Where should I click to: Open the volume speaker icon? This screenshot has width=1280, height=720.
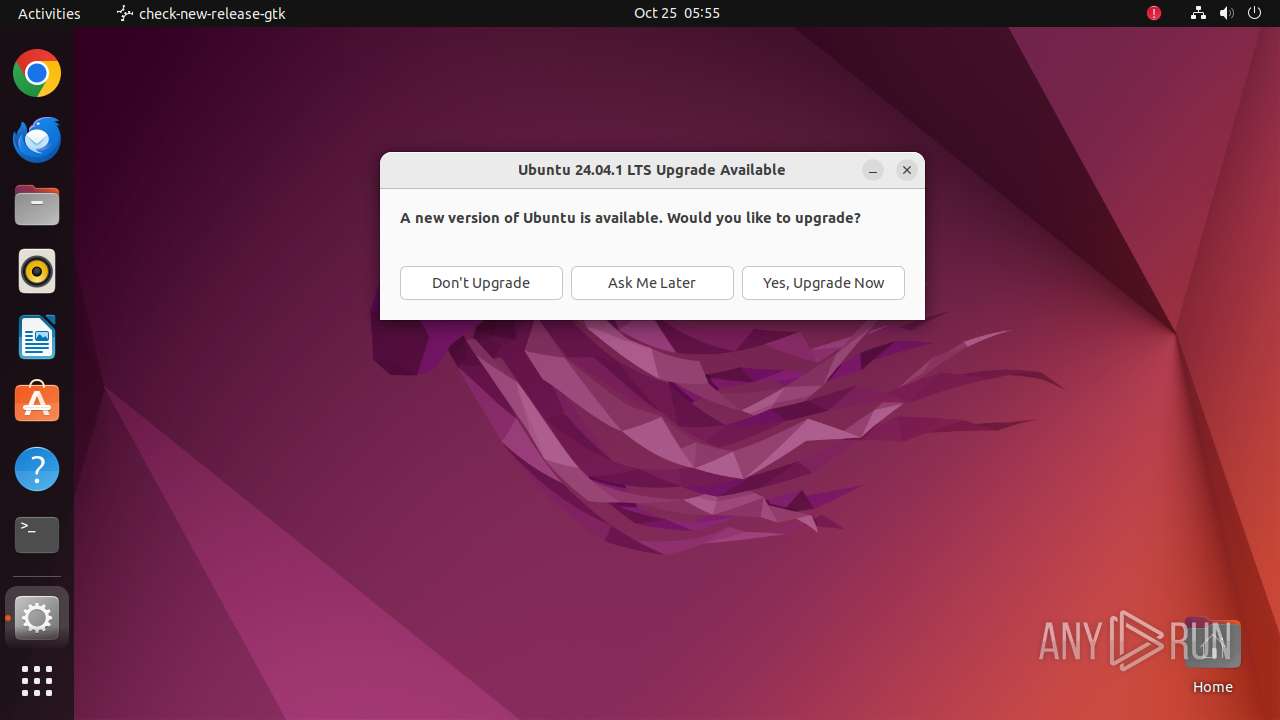[1226, 13]
